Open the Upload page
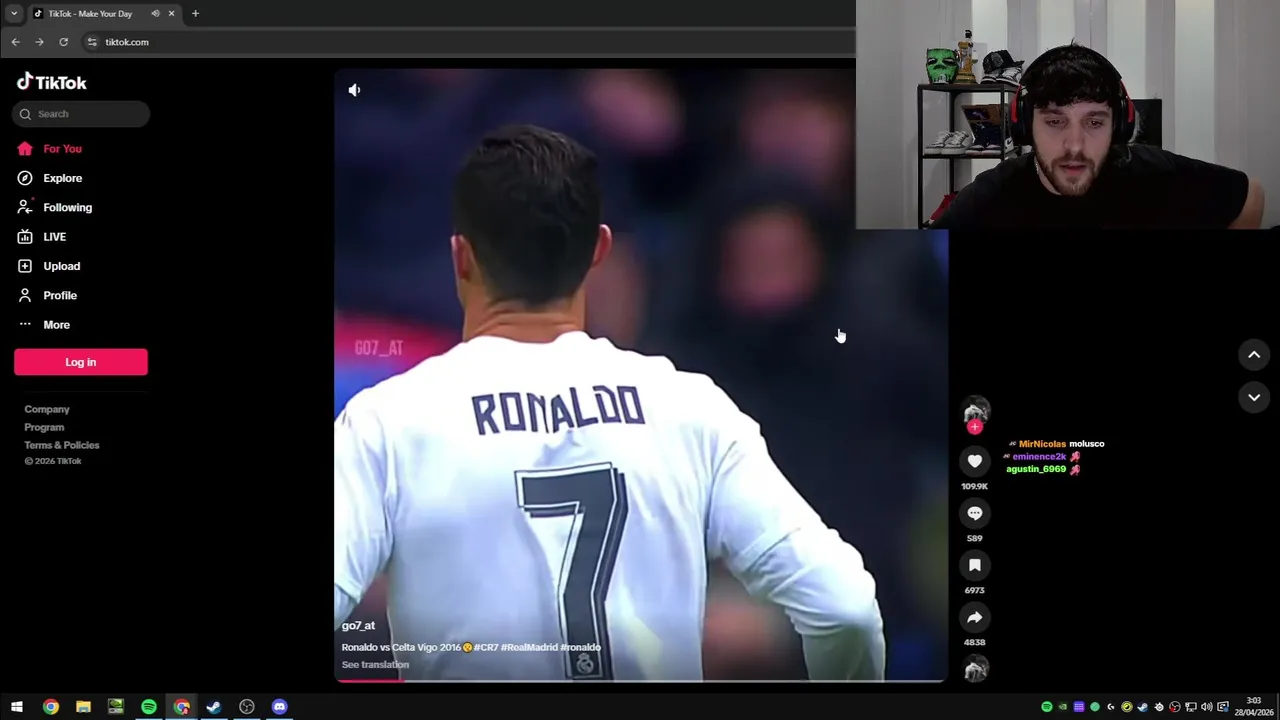 pos(49,266)
